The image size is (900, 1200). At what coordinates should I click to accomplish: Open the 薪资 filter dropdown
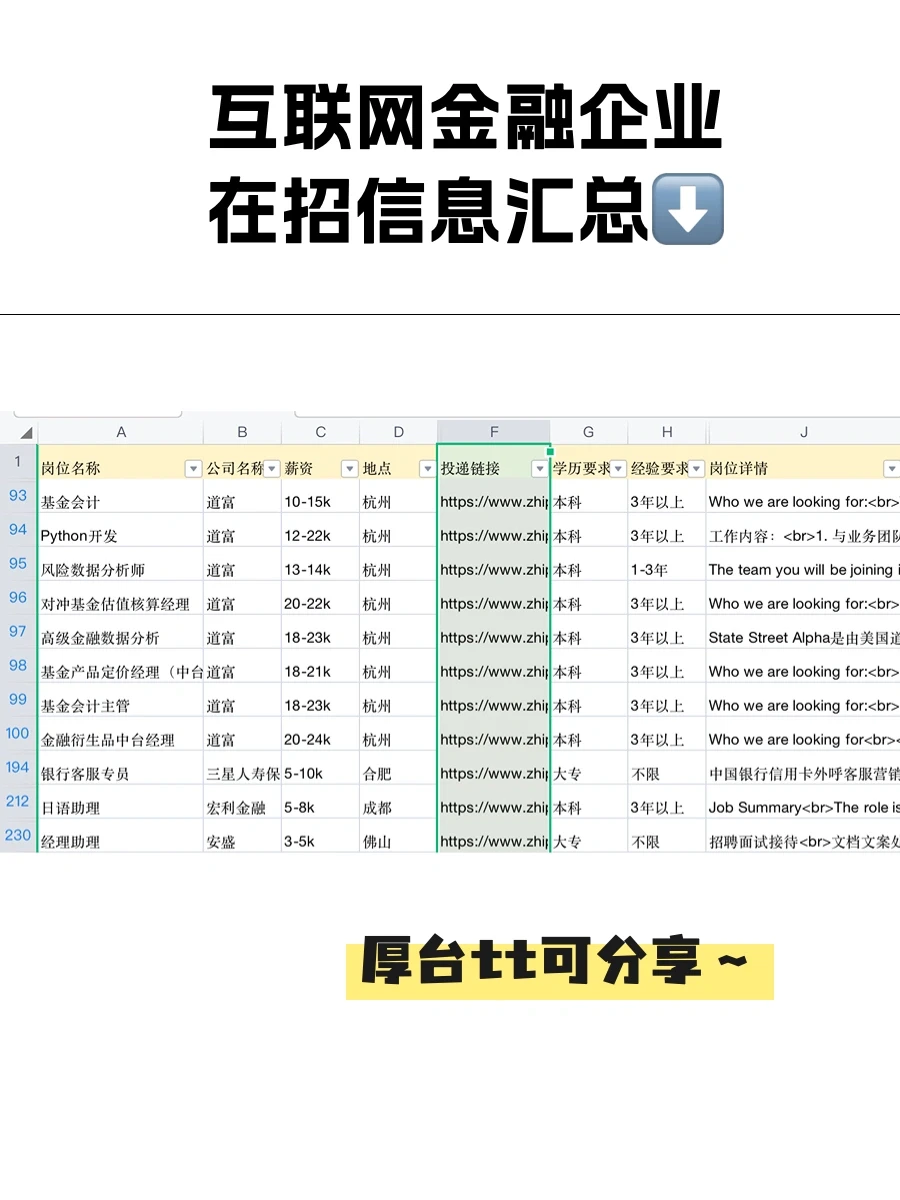tap(349, 468)
